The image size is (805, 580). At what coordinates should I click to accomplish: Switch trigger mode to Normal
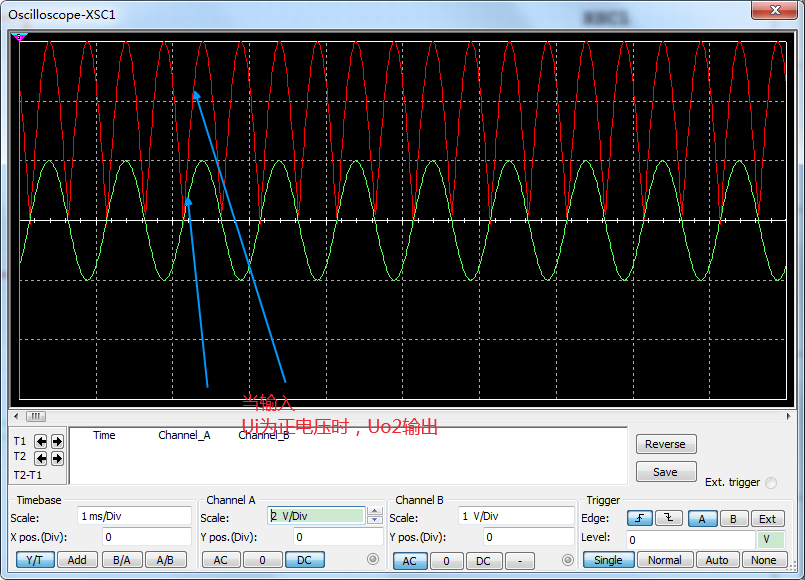tap(664, 560)
